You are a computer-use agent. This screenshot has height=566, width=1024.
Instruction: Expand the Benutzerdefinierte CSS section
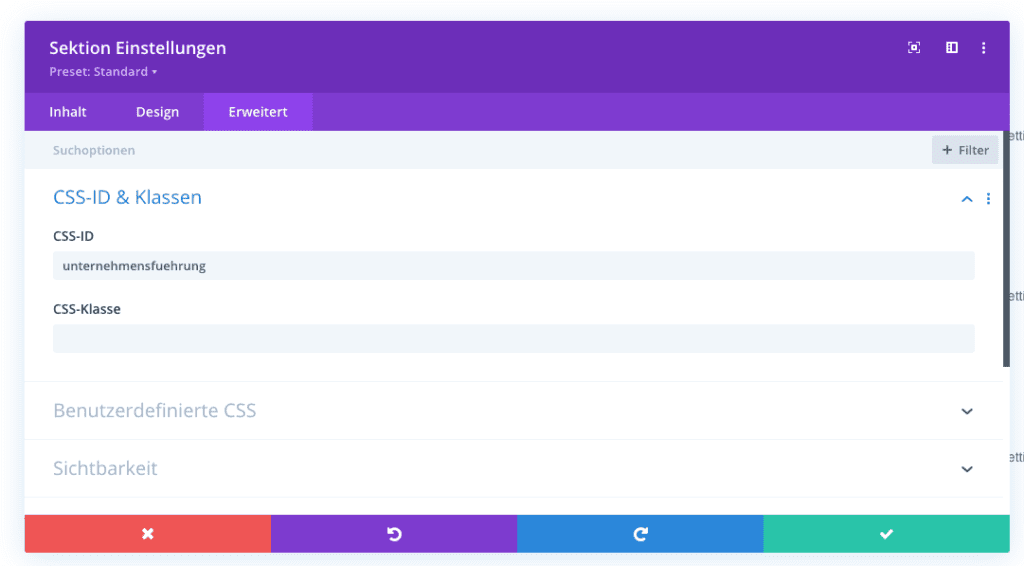pos(966,411)
